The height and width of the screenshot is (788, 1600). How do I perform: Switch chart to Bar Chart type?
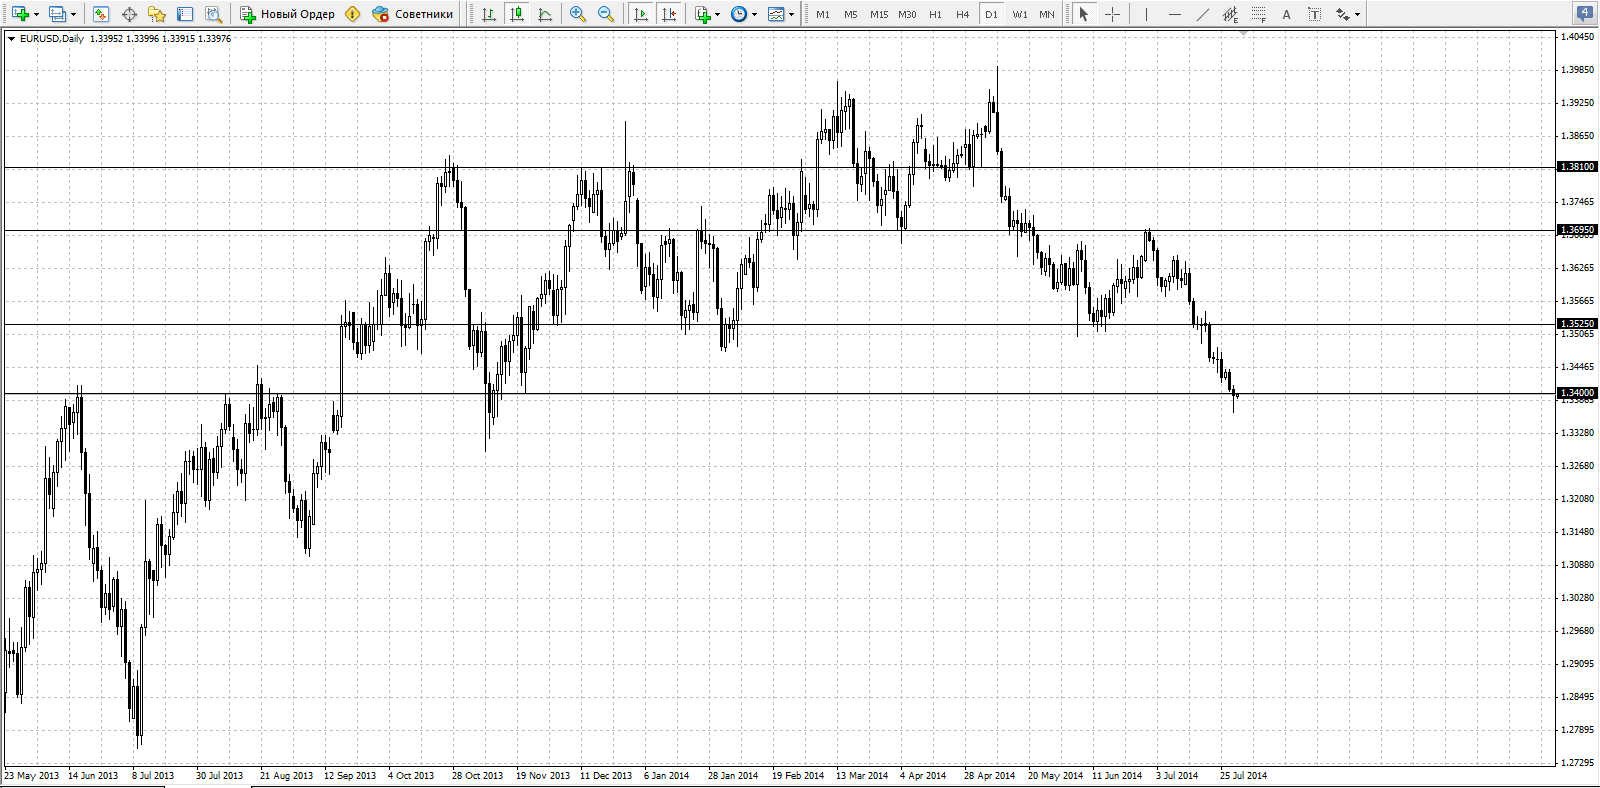tap(488, 14)
